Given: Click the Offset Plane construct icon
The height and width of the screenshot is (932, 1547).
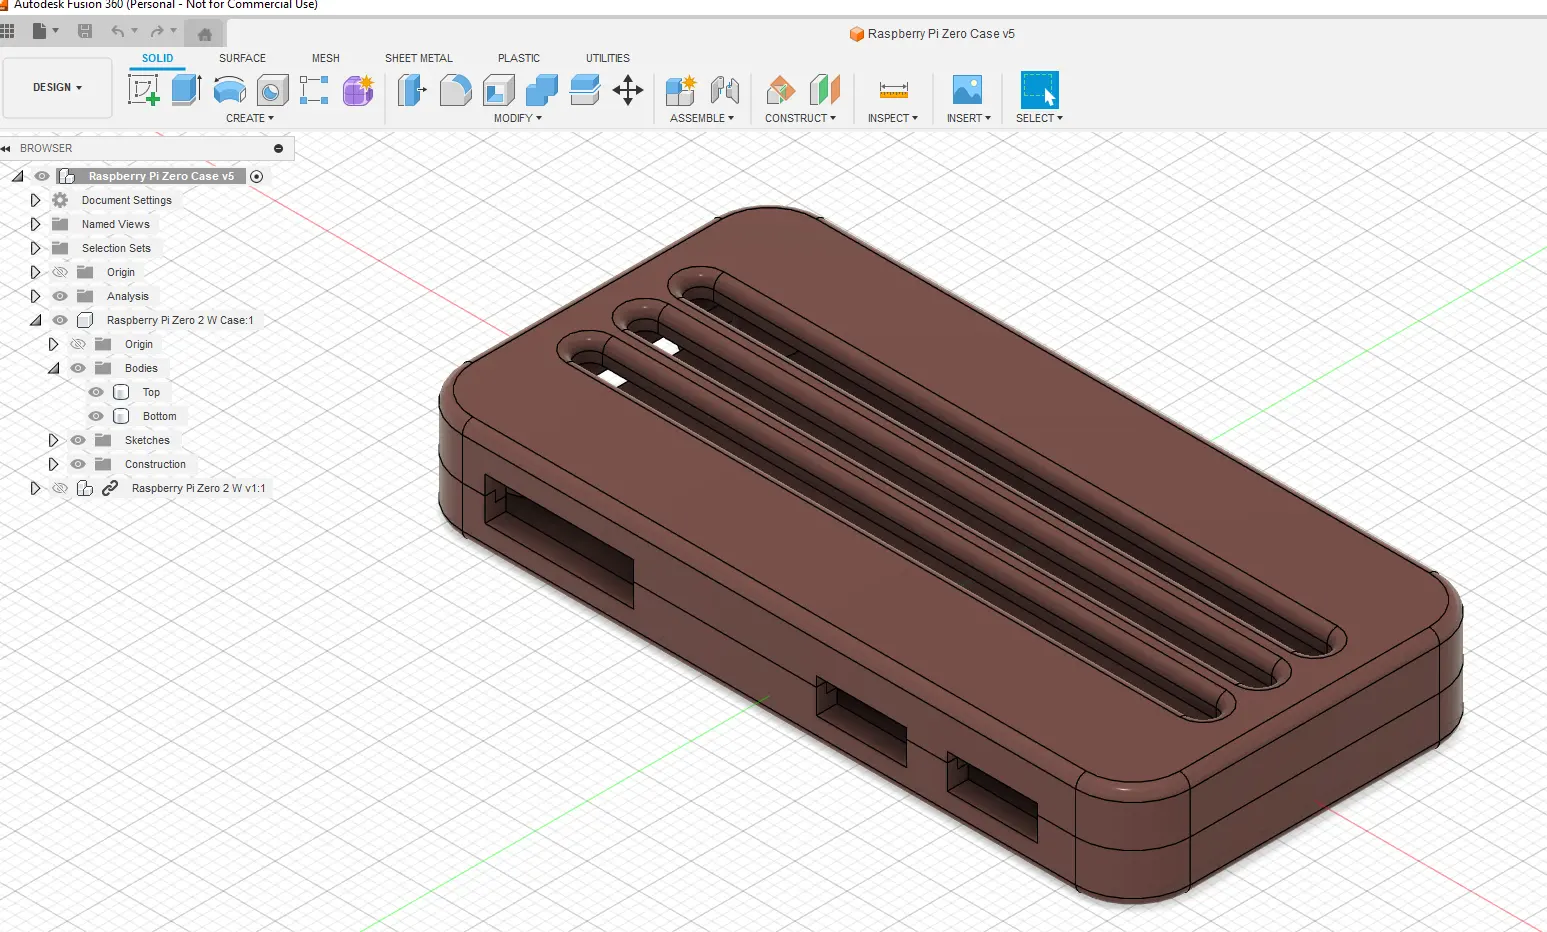Looking at the screenshot, I should click(780, 90).
